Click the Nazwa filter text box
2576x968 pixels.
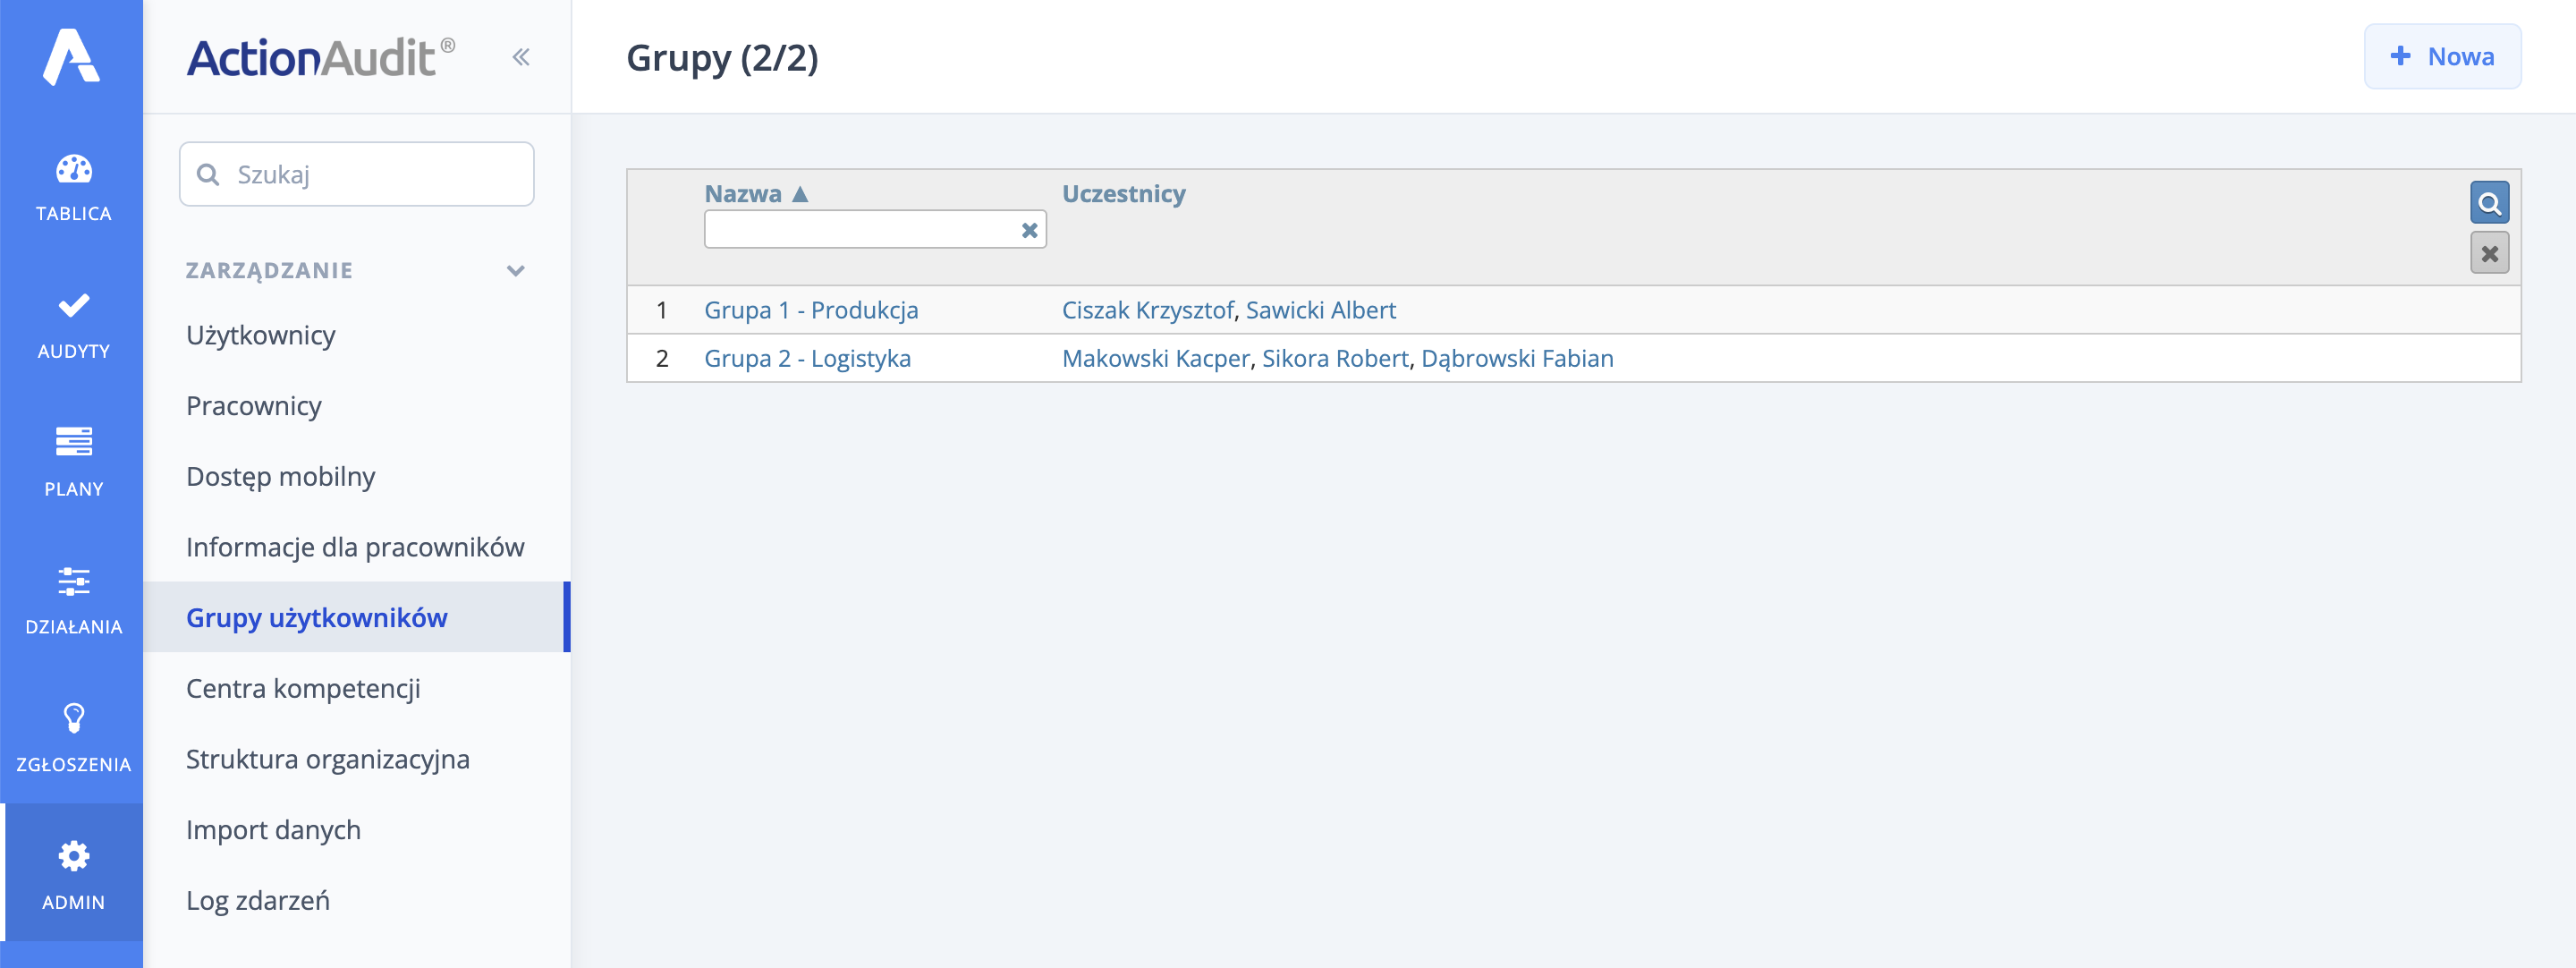click(860, 231)
